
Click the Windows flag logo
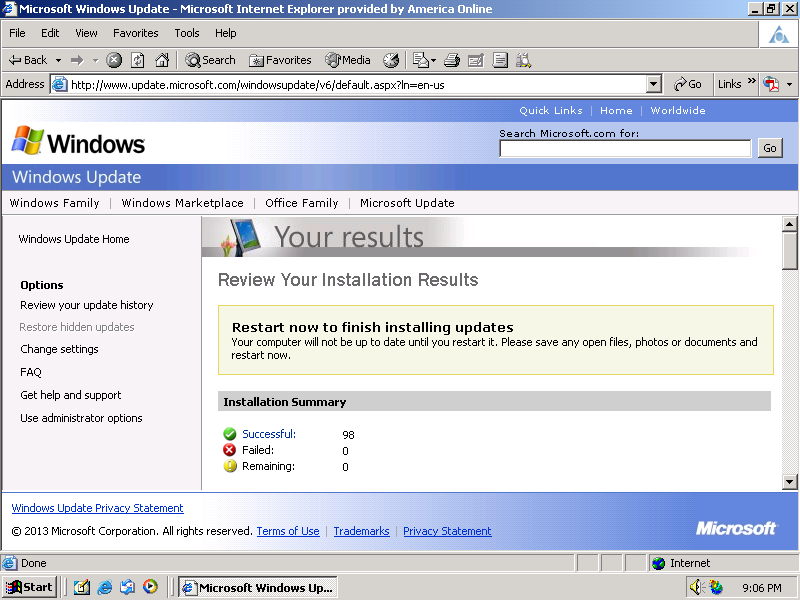[x=28, y=140]
